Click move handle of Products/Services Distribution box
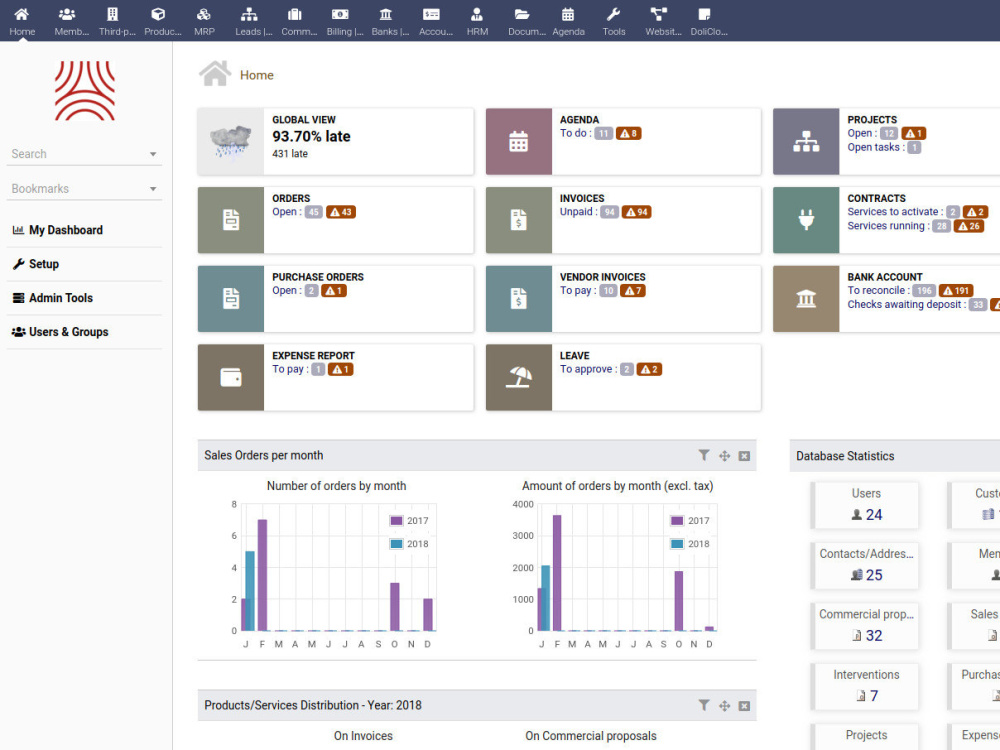The image size is (1000, 750). [724, 706]
